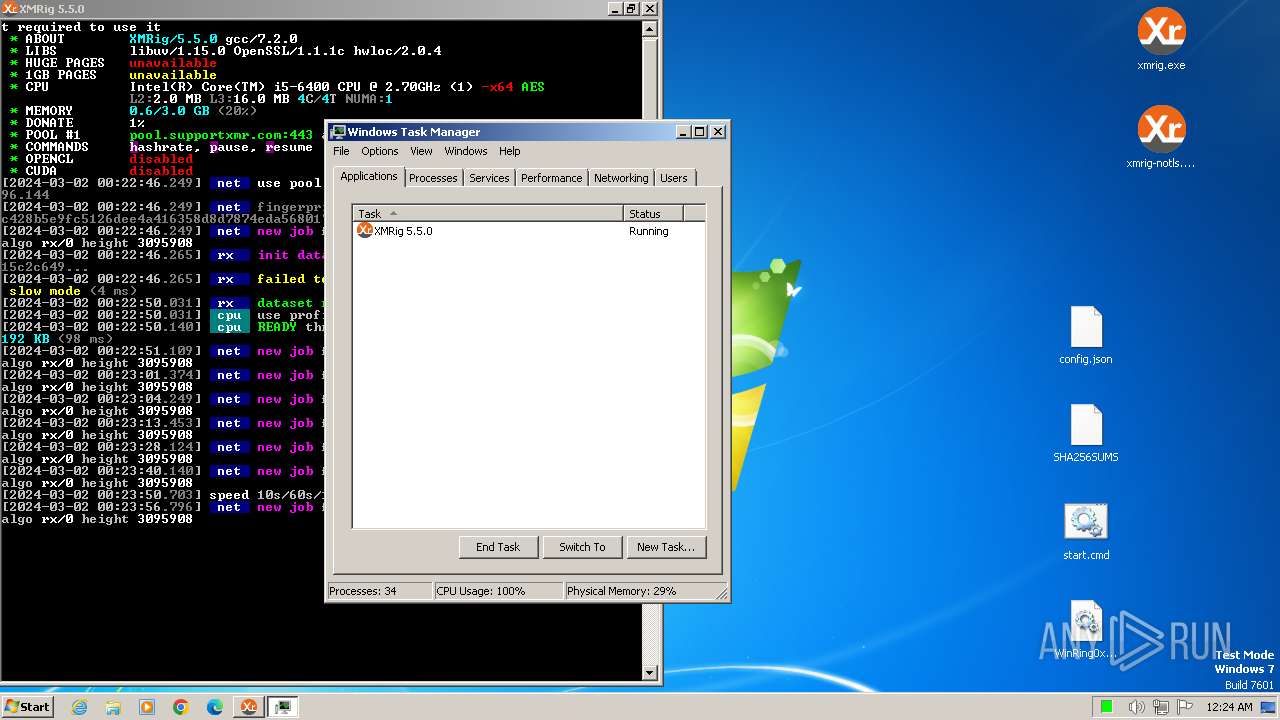1280x720 pixels.
Task: Click the XMRig icon in task list
Action: 365,231
